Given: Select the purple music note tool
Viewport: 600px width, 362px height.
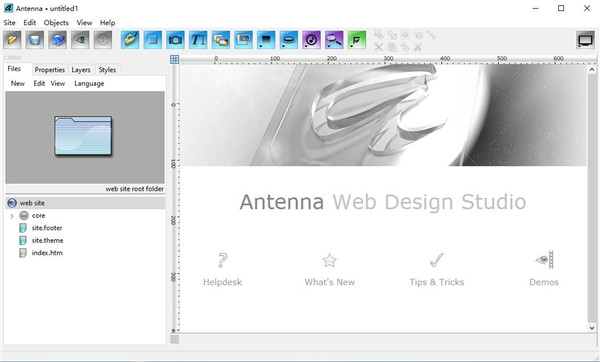Looking at the screenshot, I should coord(311,40).
